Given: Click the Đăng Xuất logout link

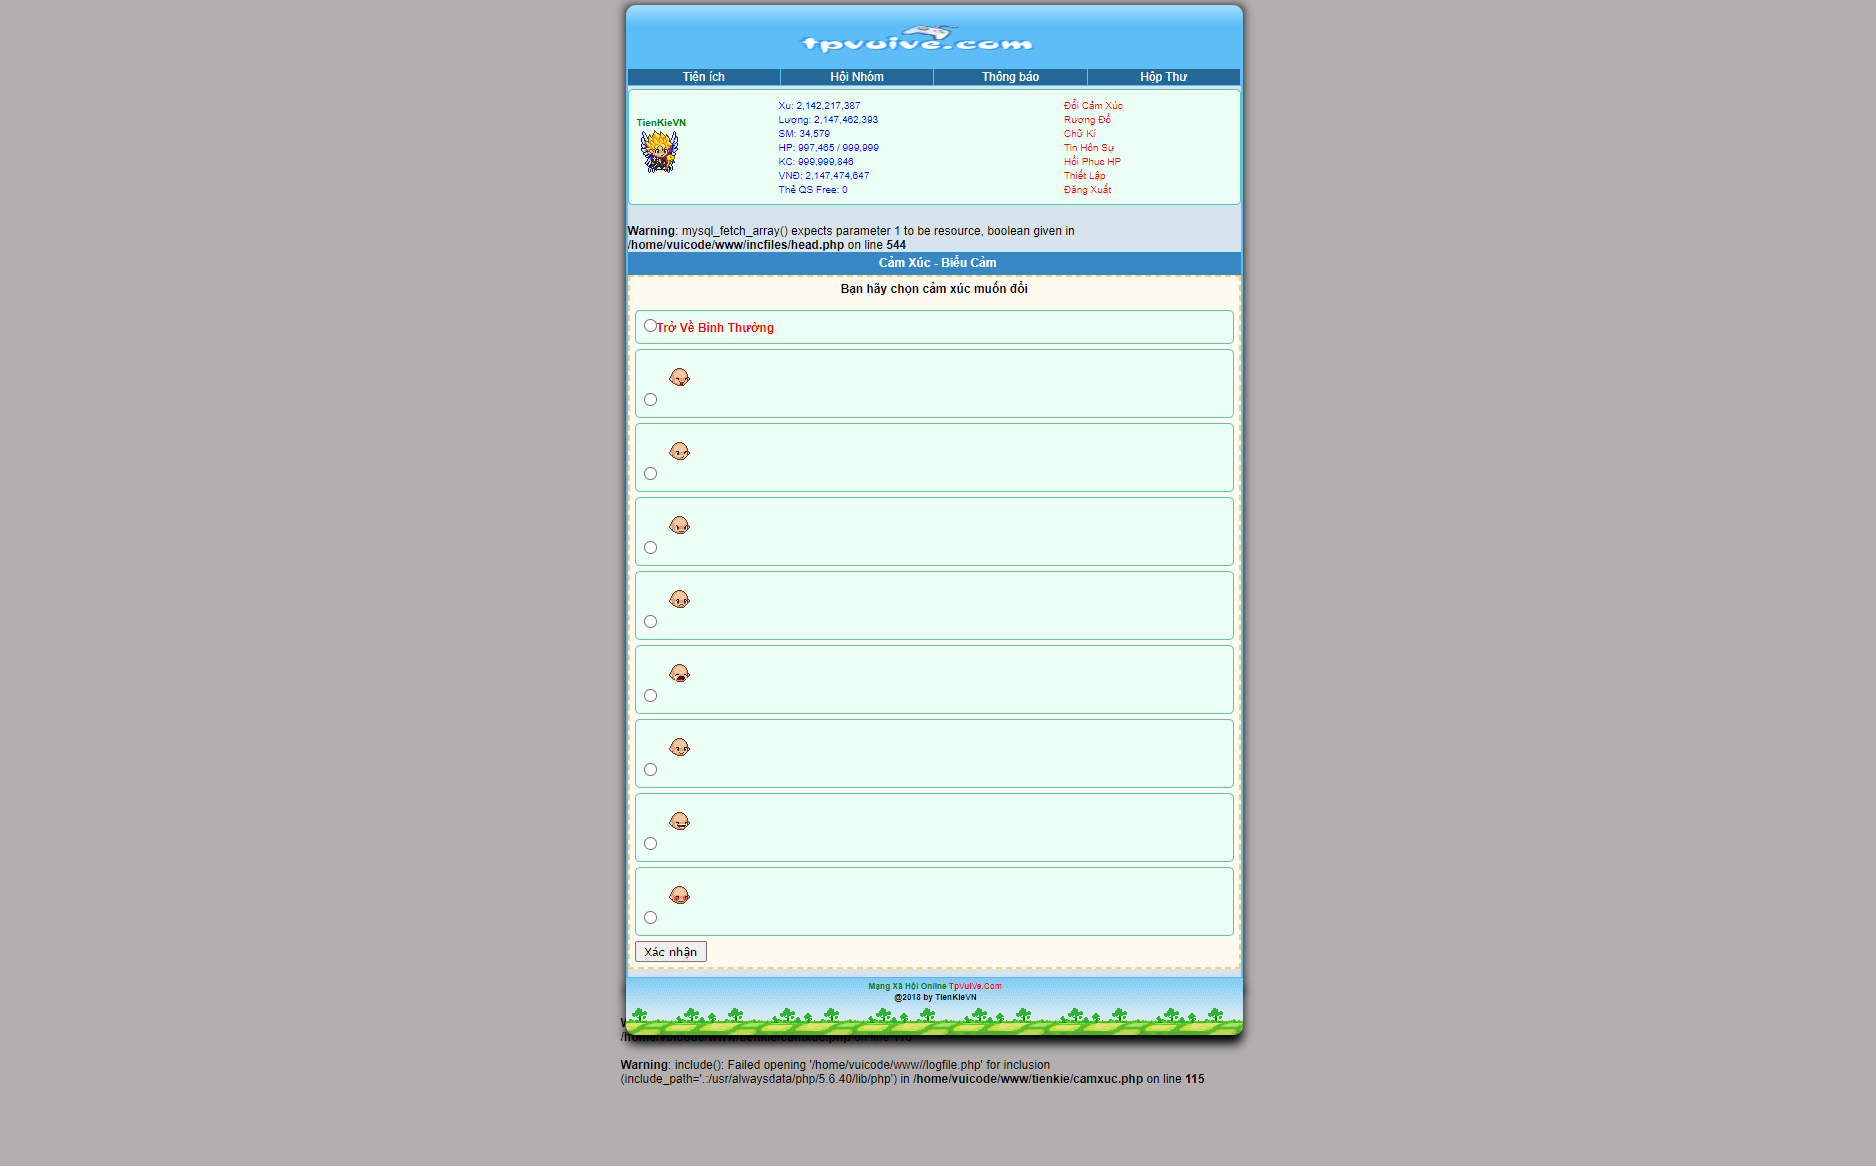Looking at the screenshot, I should point(1088,190).
